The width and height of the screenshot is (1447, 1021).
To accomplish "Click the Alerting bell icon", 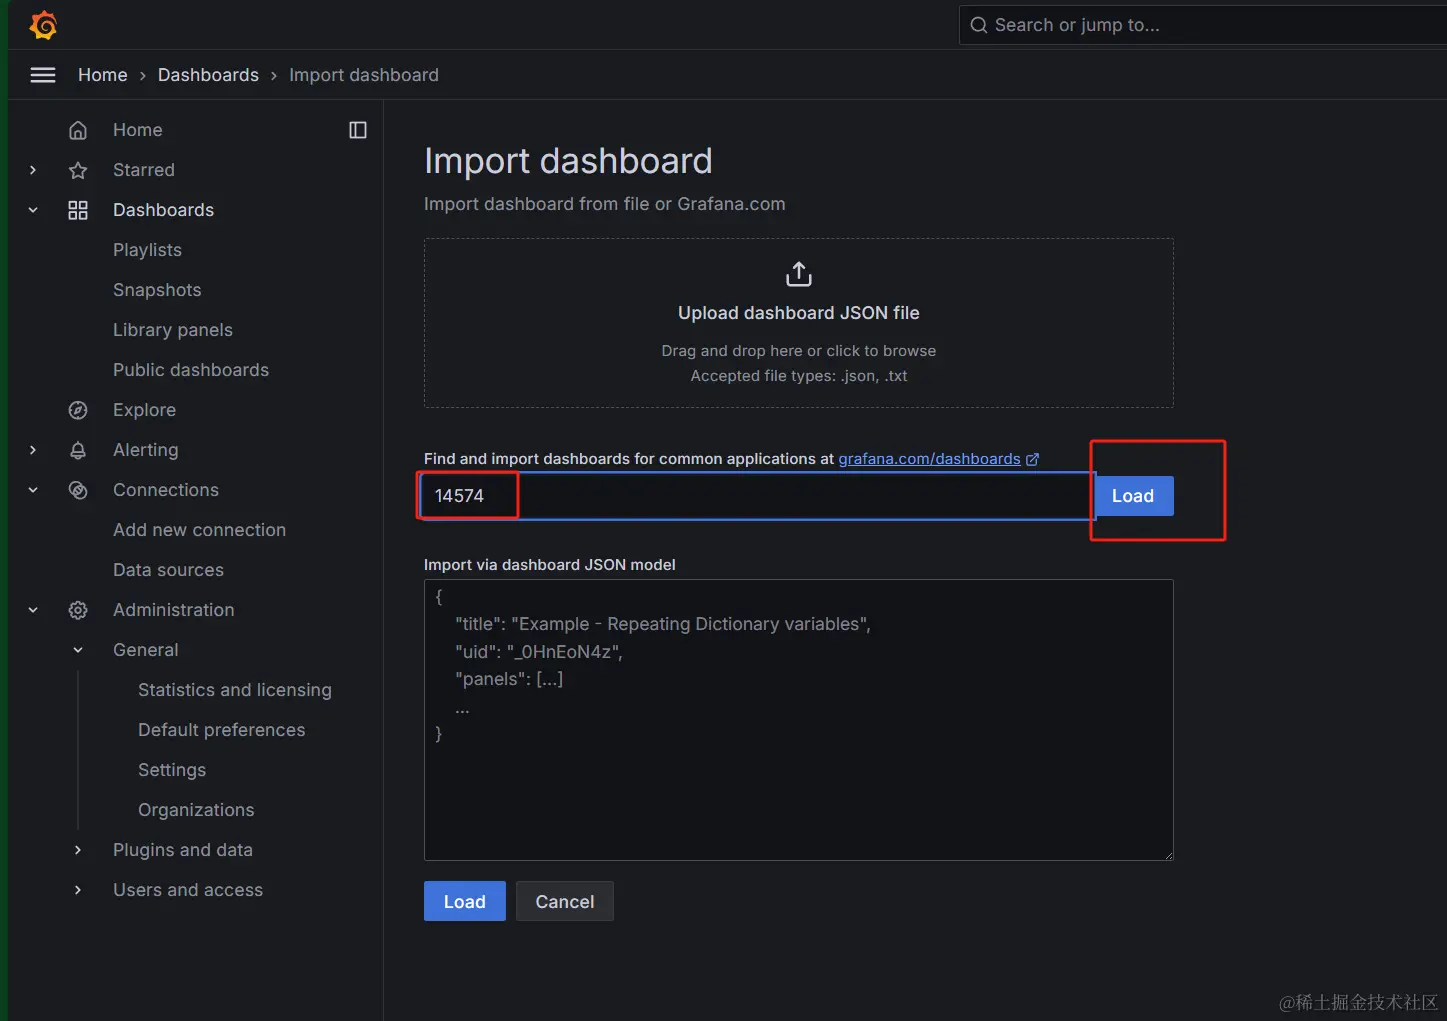I will click(x=78, y=450).
